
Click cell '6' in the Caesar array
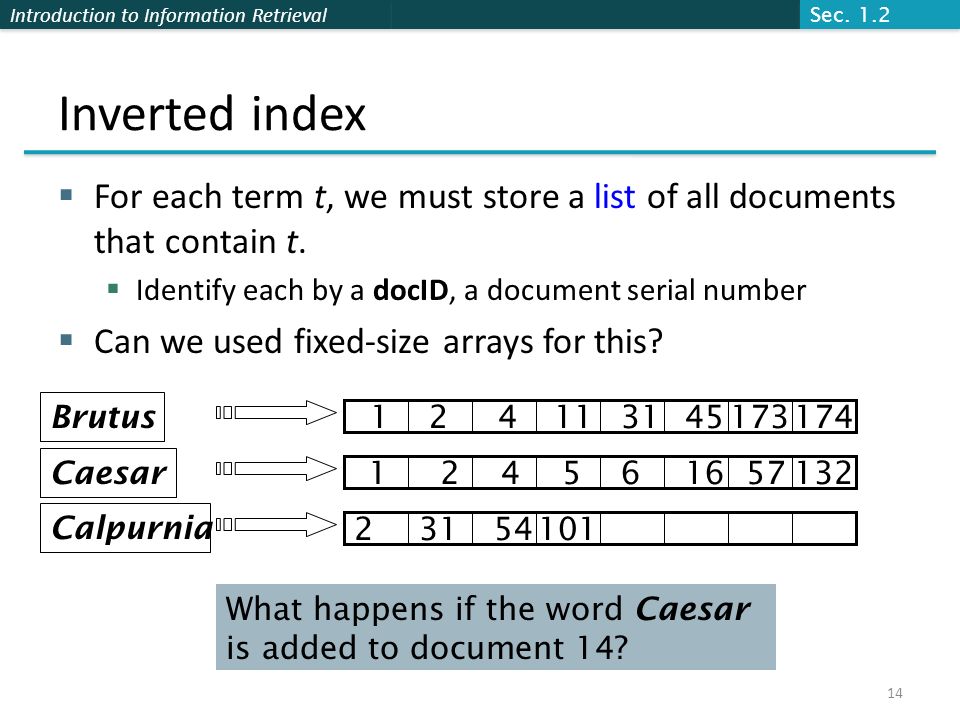[x=632, y=473]
